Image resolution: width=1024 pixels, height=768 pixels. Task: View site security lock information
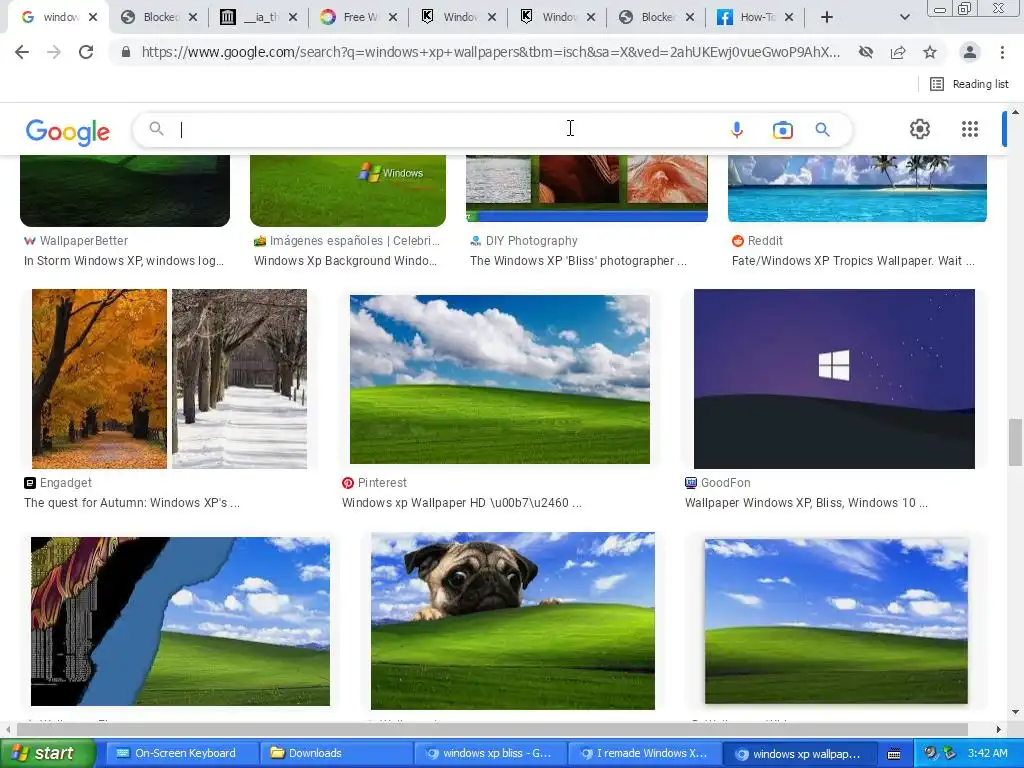pos(126,52)
